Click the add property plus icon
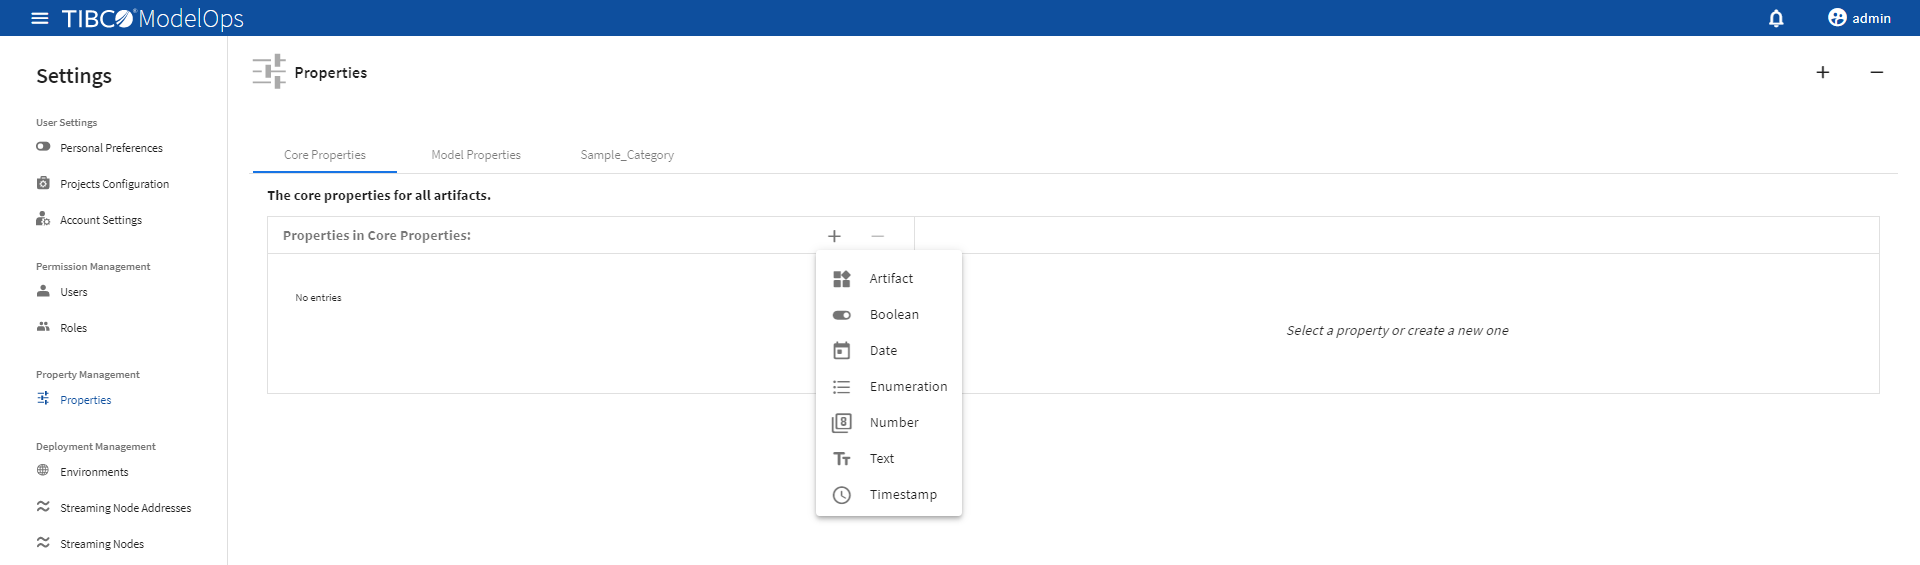Image resolution: width=1920 pixels, height=565 pixels. click(x=834, y=236)
